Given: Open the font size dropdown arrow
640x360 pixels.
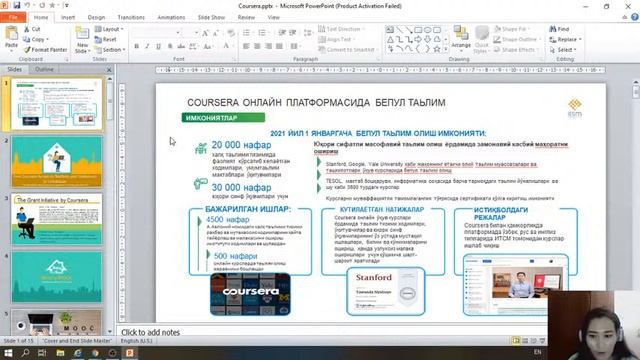Looking at the screenshot, I should 197,33.
